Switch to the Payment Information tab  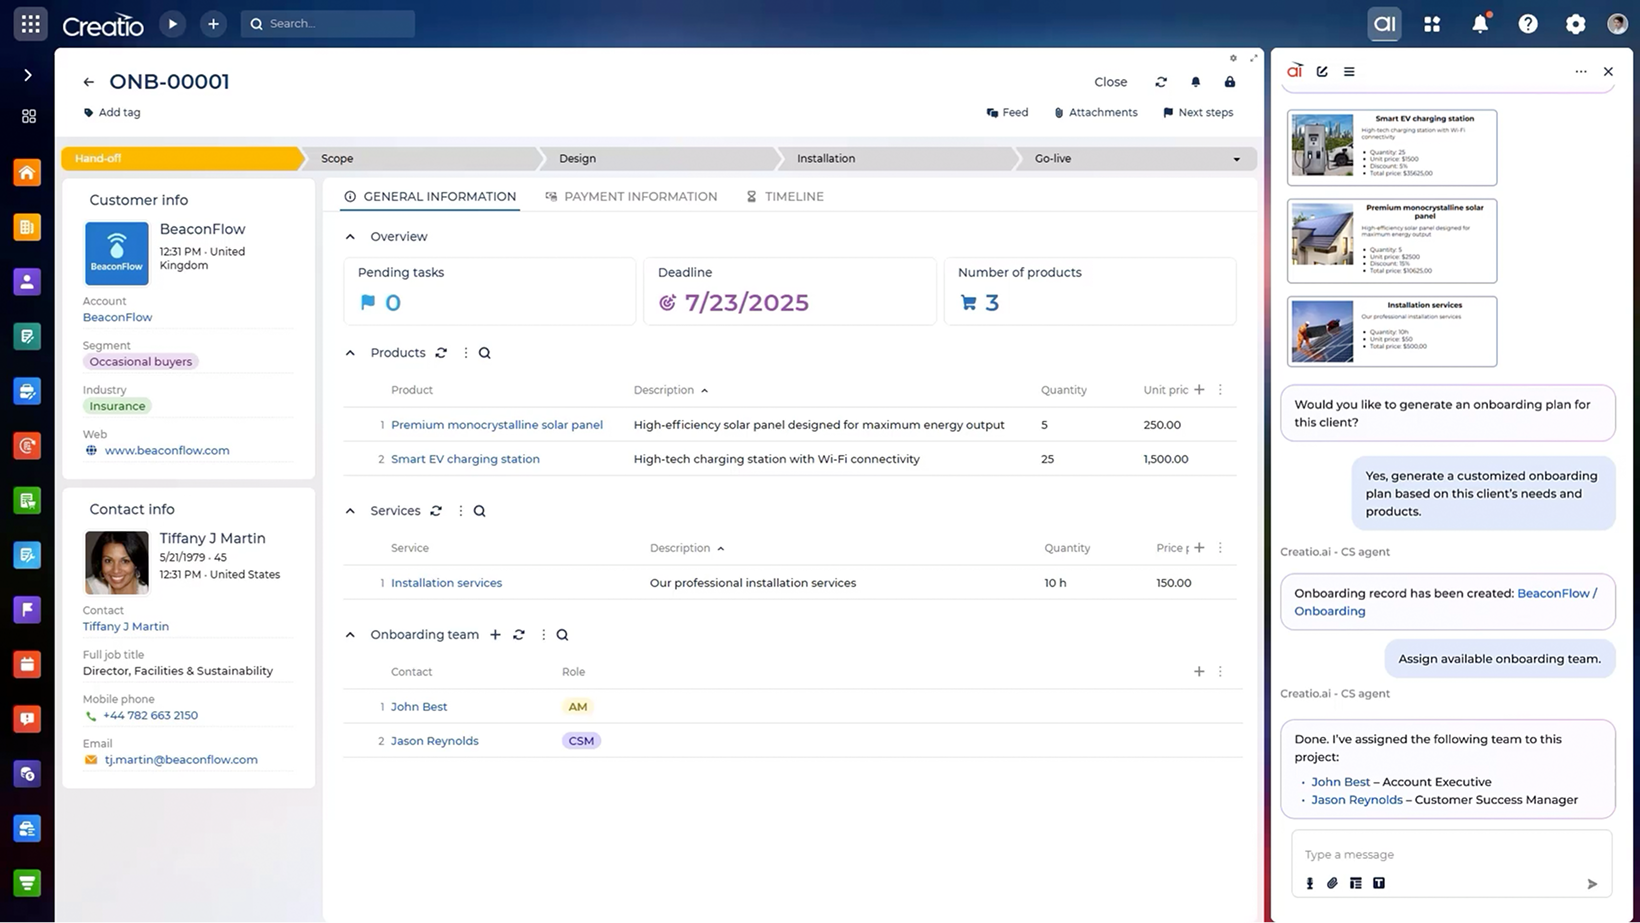640,196
